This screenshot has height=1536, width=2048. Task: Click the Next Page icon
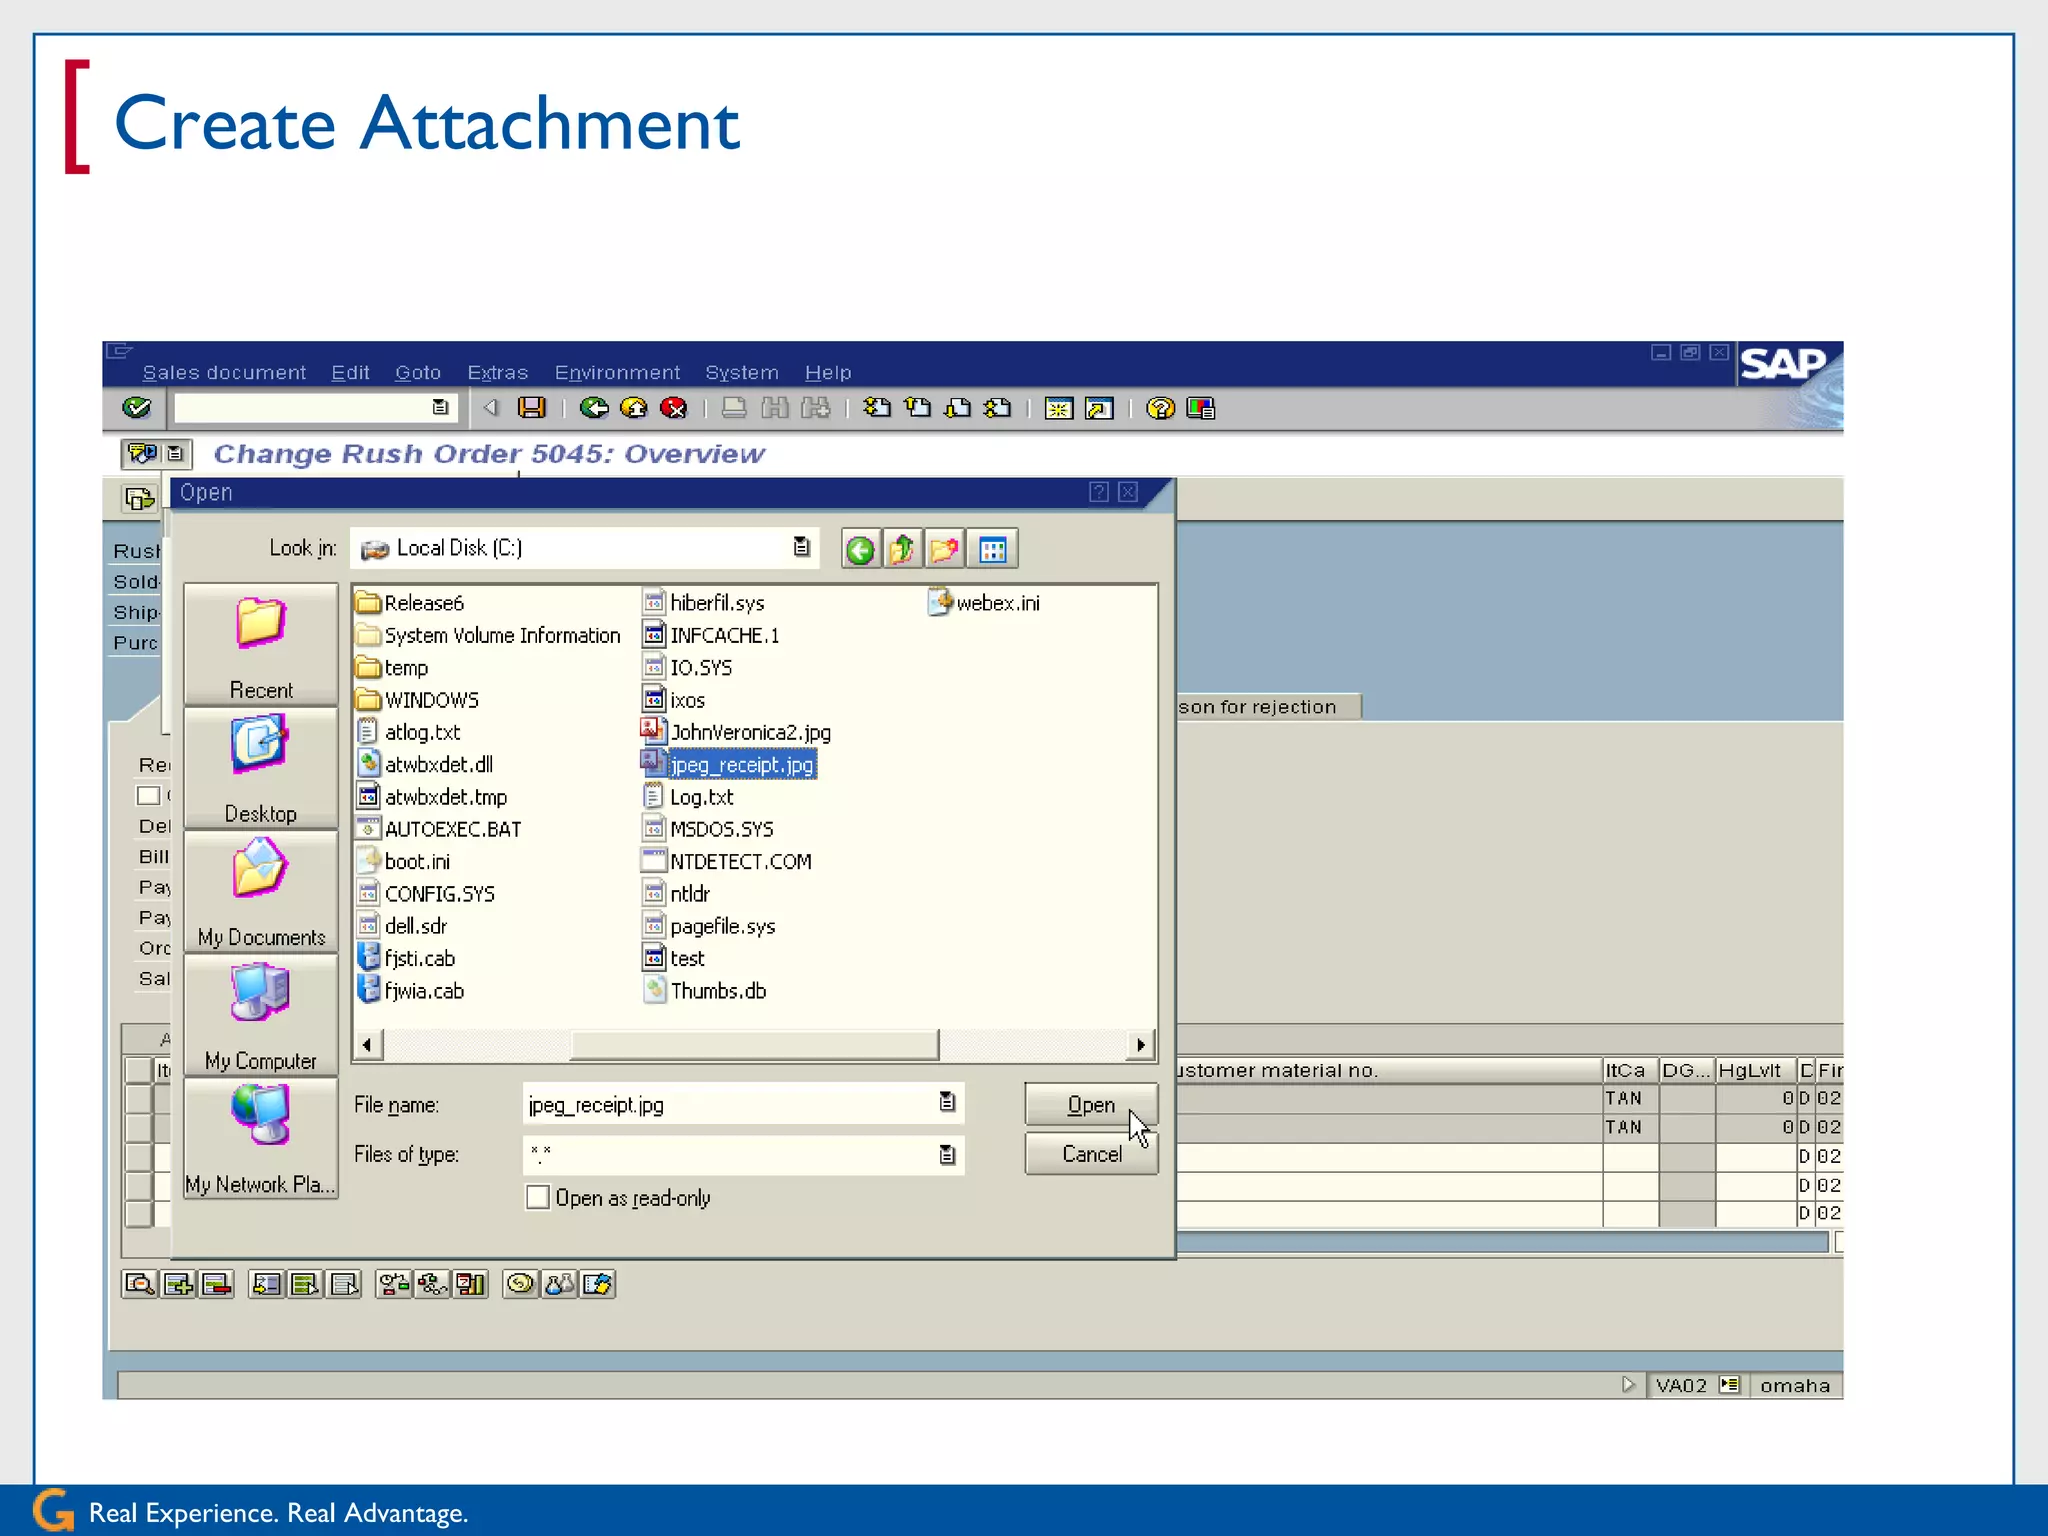click(x=957, y=408)
